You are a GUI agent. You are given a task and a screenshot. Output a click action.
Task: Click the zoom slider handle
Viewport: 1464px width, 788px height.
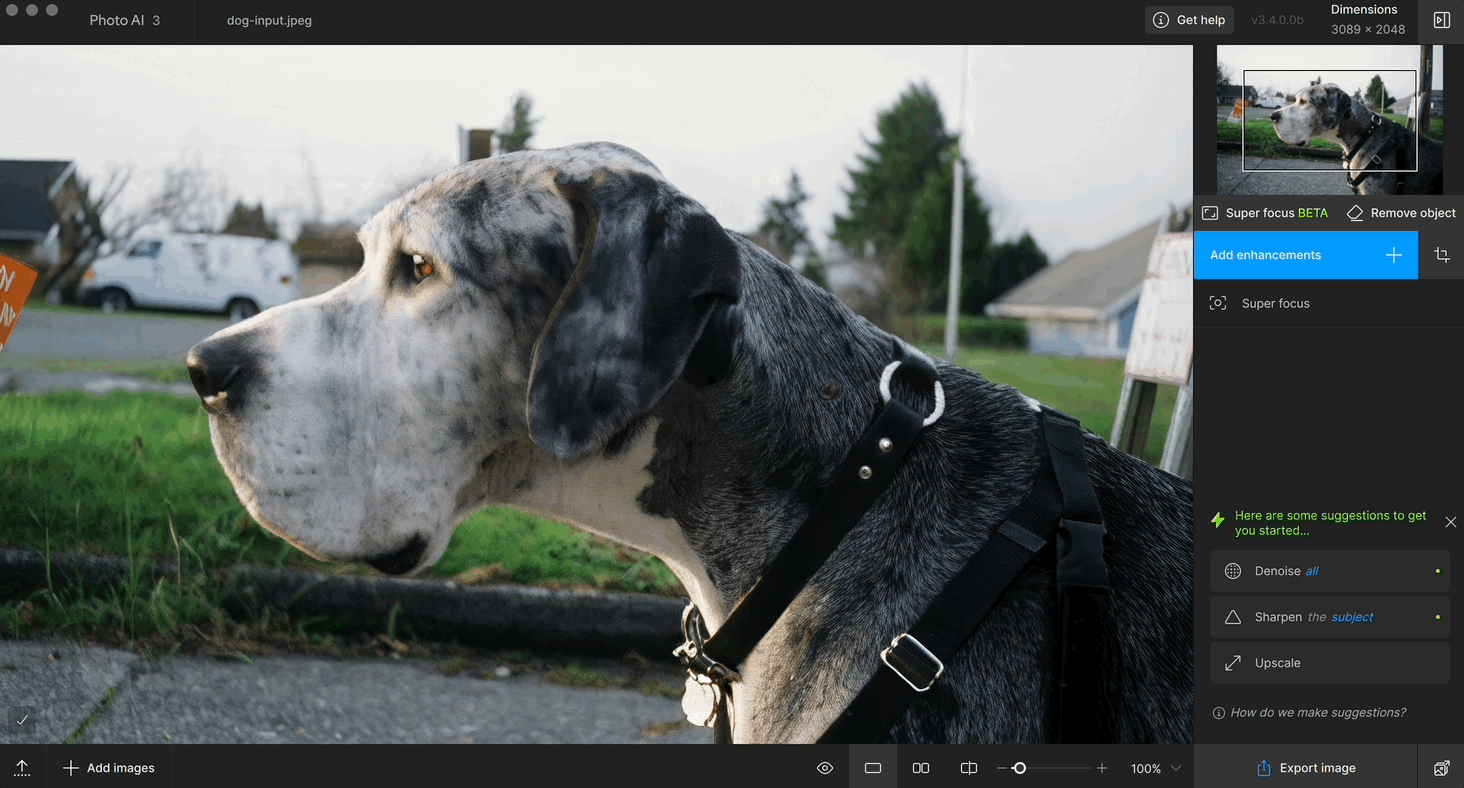pos(1019,768)
